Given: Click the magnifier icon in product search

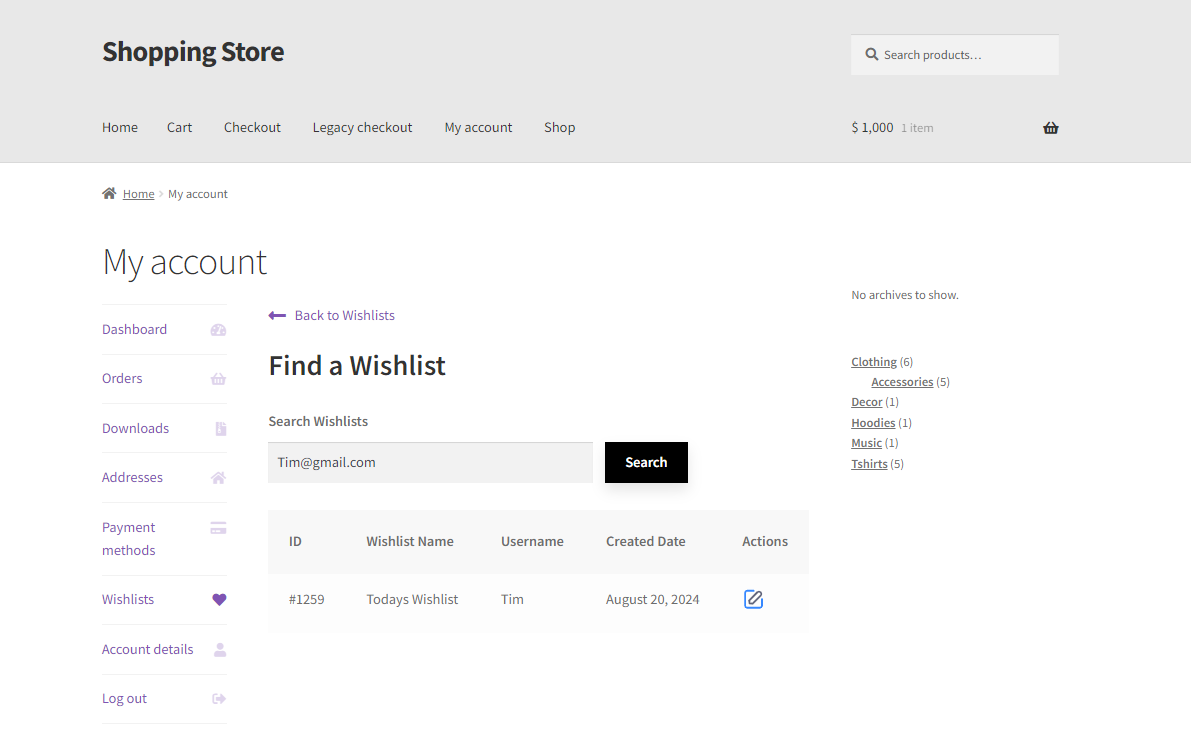Looking at the screenshot, I should coord(871,55).
